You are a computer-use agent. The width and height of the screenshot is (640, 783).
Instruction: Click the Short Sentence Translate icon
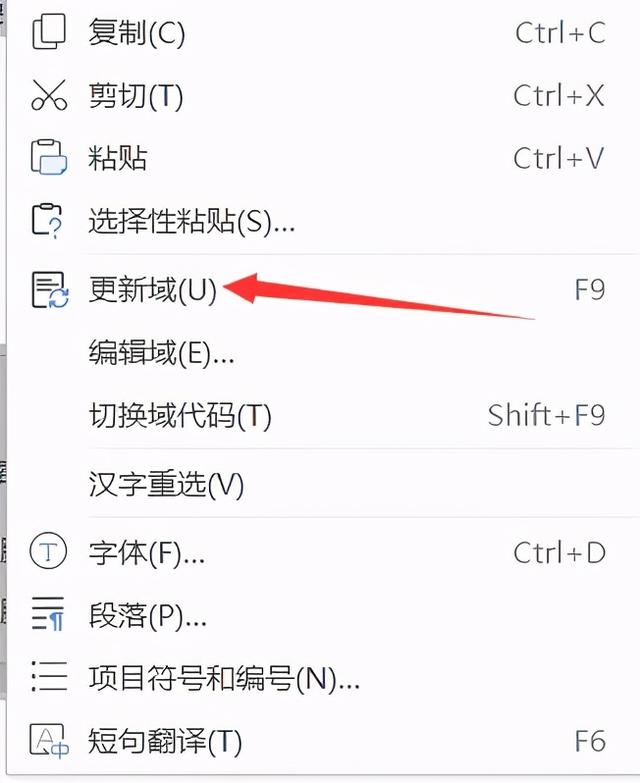49,741
